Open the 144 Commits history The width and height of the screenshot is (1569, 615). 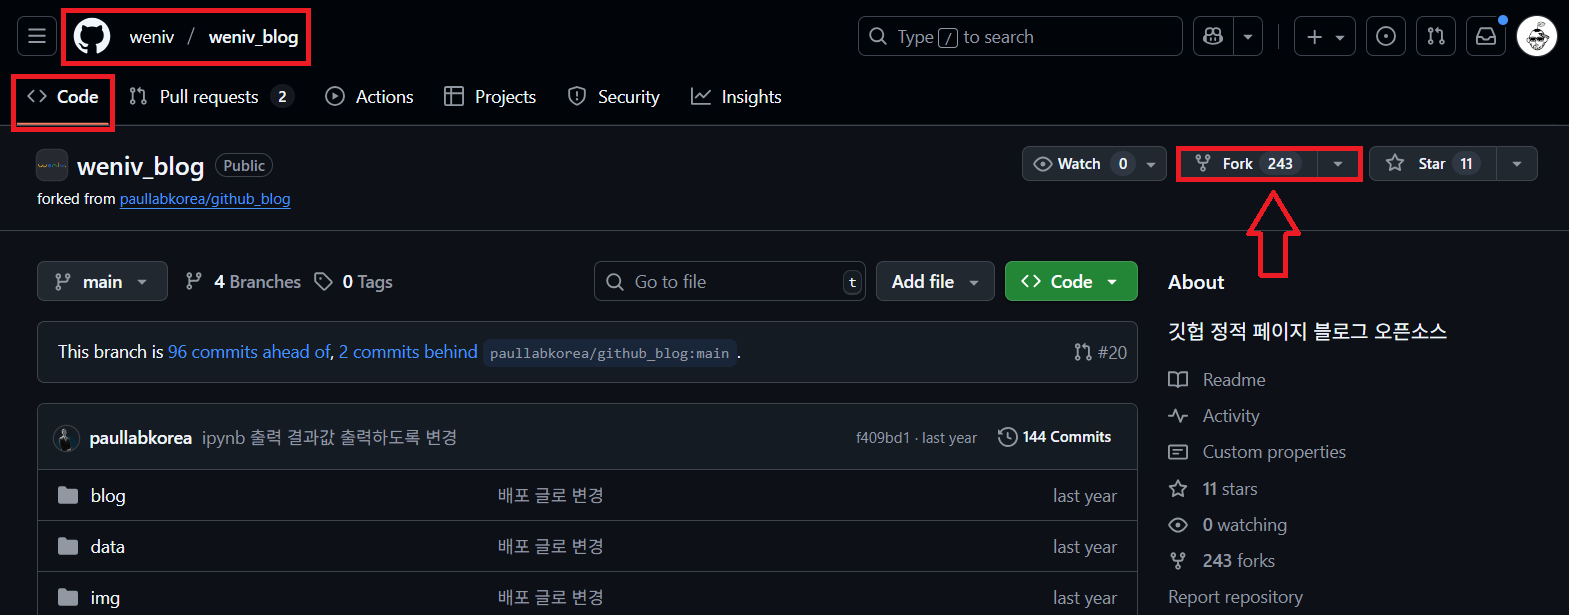coord(1055,437)
